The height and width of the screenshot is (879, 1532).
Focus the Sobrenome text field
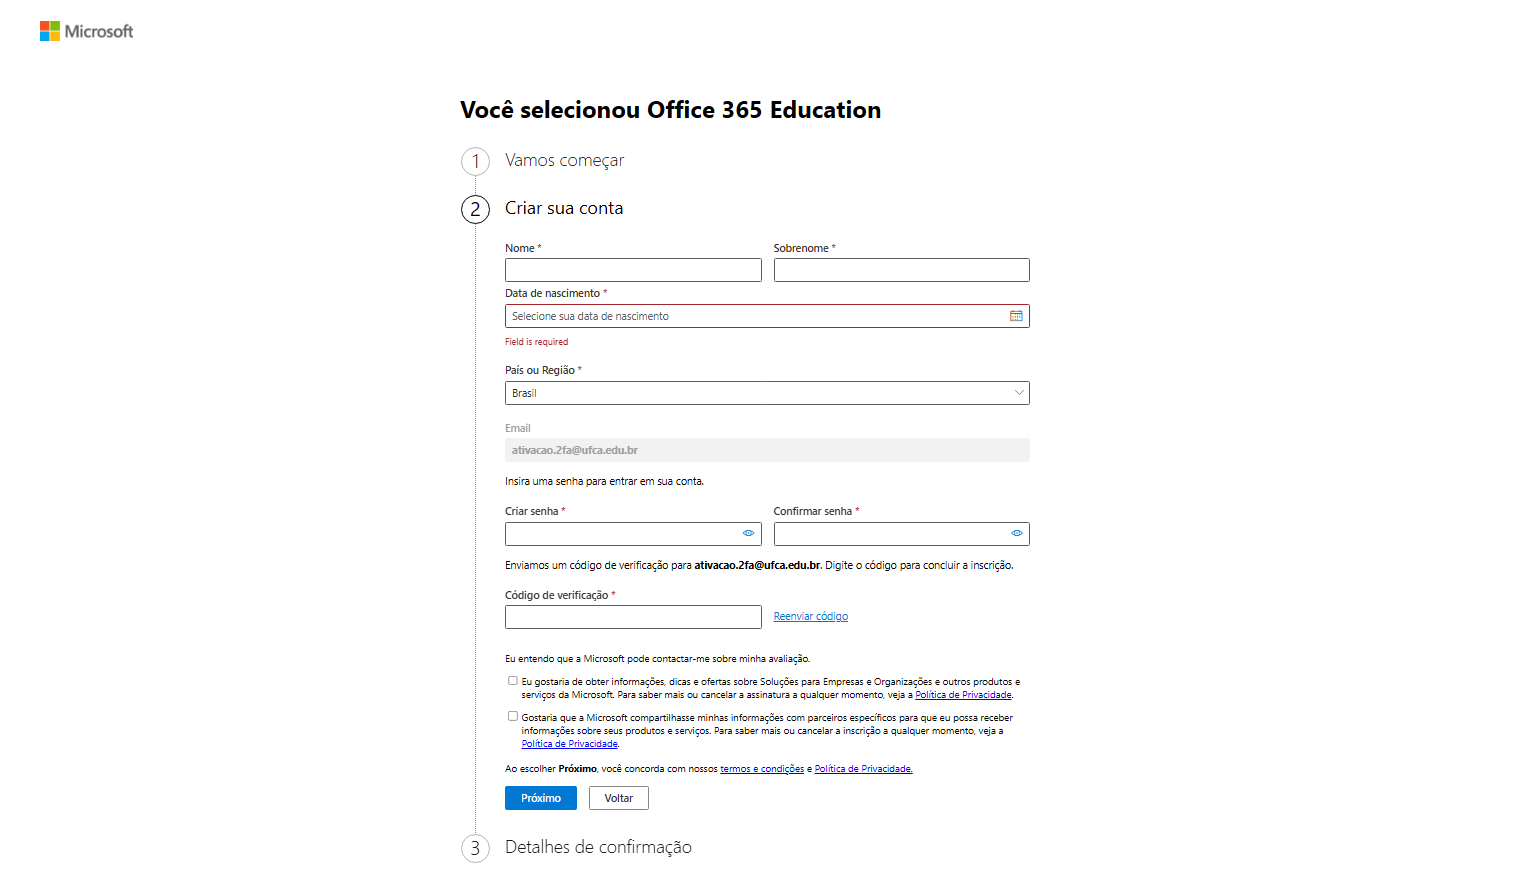[x=901, y=270]
